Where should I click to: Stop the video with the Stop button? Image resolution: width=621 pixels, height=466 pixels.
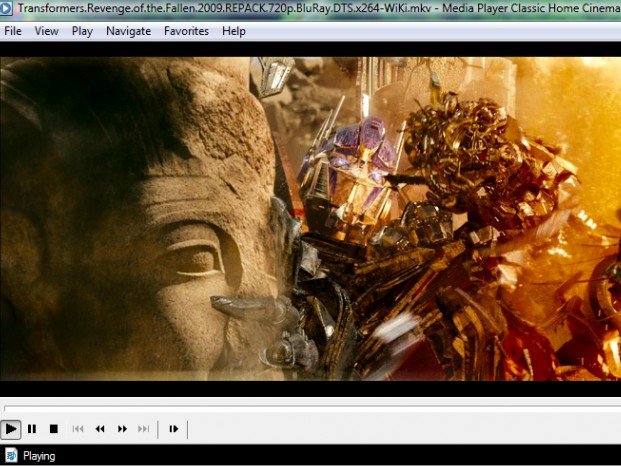tap(54, 429)
